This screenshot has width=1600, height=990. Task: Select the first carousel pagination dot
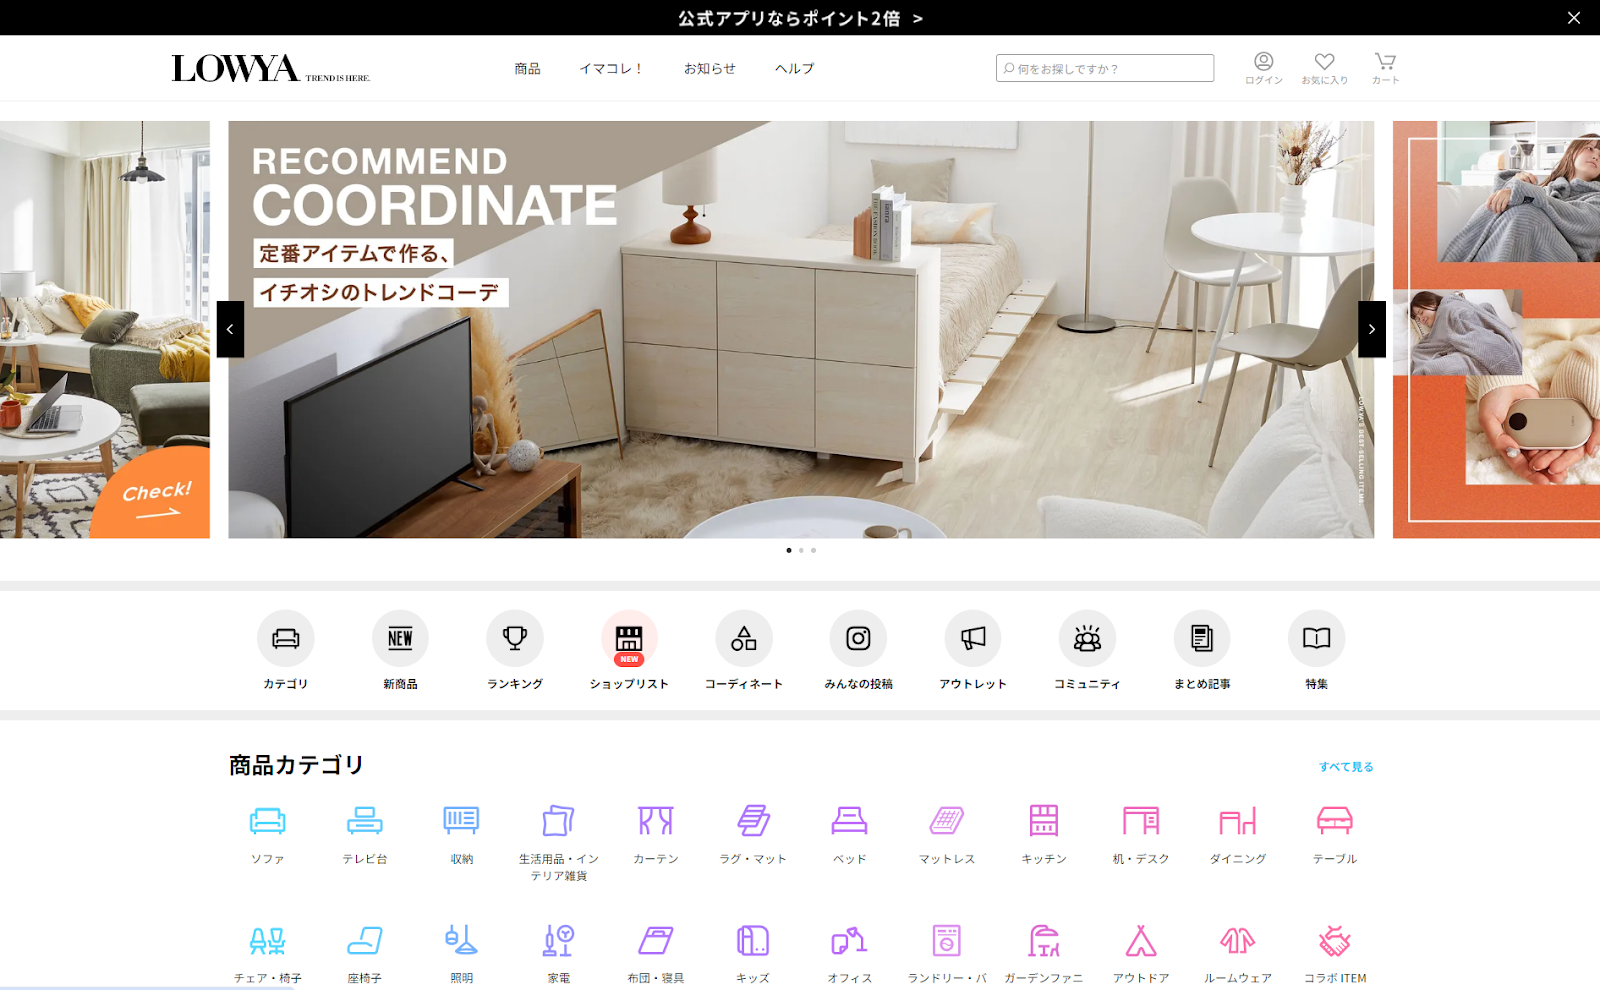tap(788, 550)
